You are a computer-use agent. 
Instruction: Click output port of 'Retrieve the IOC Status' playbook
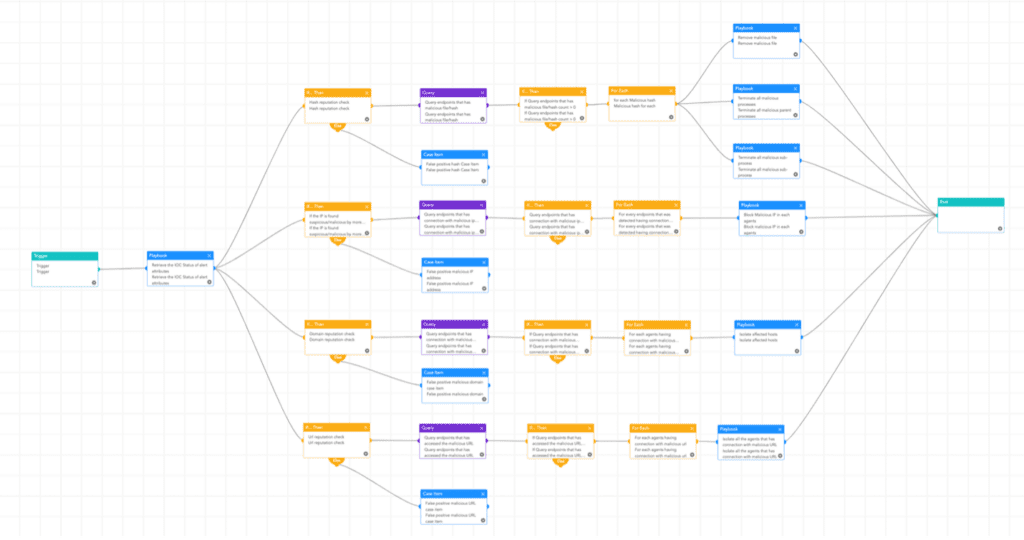tap(214, 268)
